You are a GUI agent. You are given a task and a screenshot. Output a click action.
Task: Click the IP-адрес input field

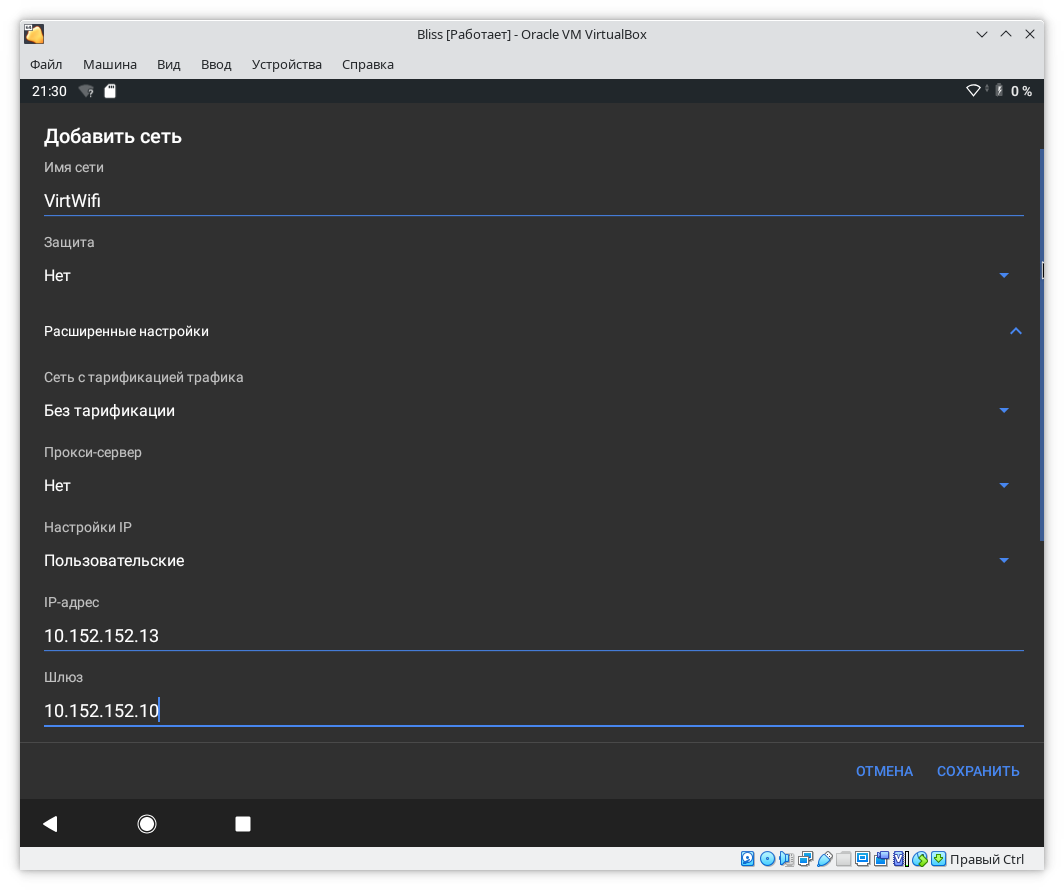coord(532,636)
